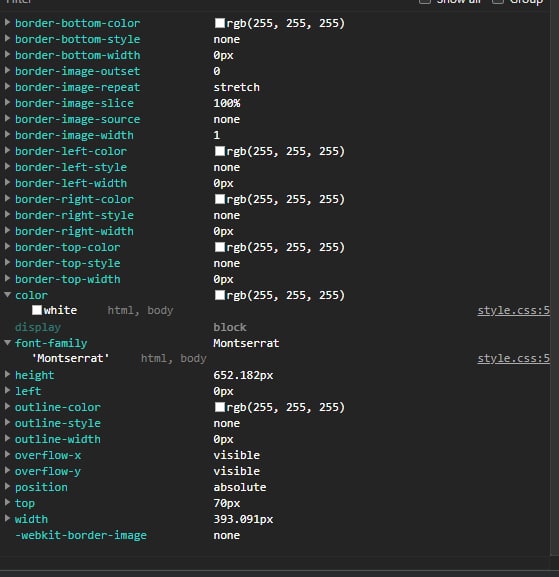The image size is (559, 577).
Task: Click the border-top-color white swatch
Action: click(x=220, y=247)
